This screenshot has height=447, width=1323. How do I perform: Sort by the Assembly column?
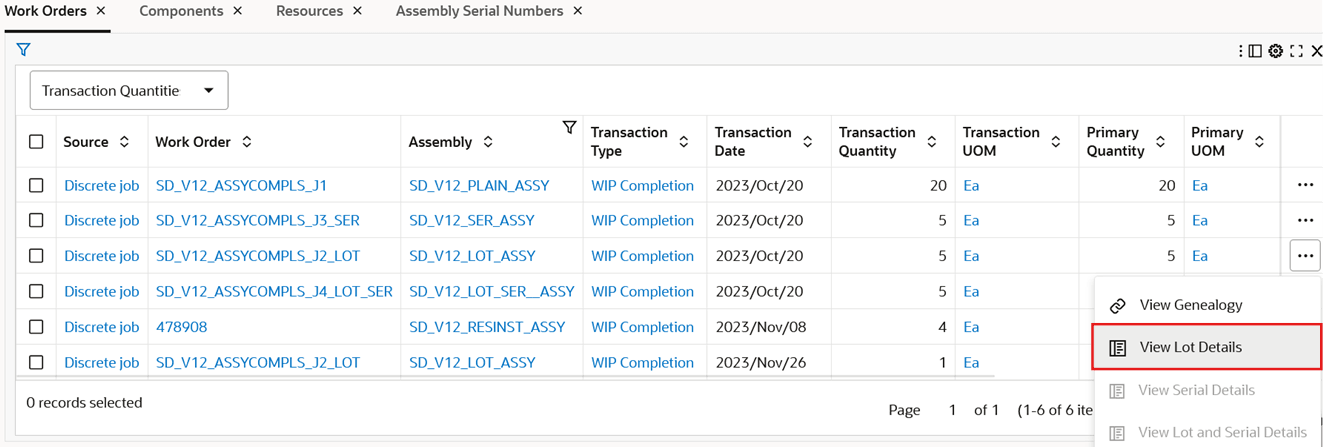point(488,142)
